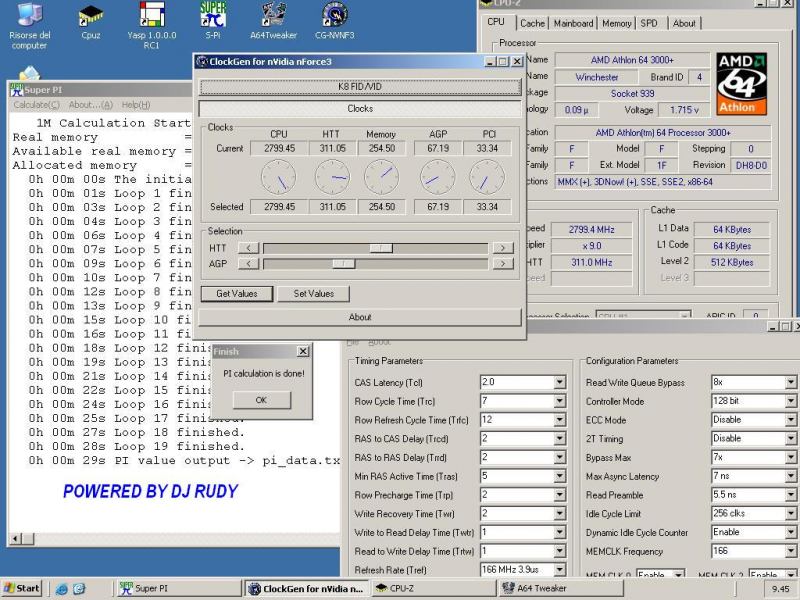This screenshot has height=600, width=800.
Task: Switch to the Memory tab in CPU-Z
Action: tap(616, 23)
